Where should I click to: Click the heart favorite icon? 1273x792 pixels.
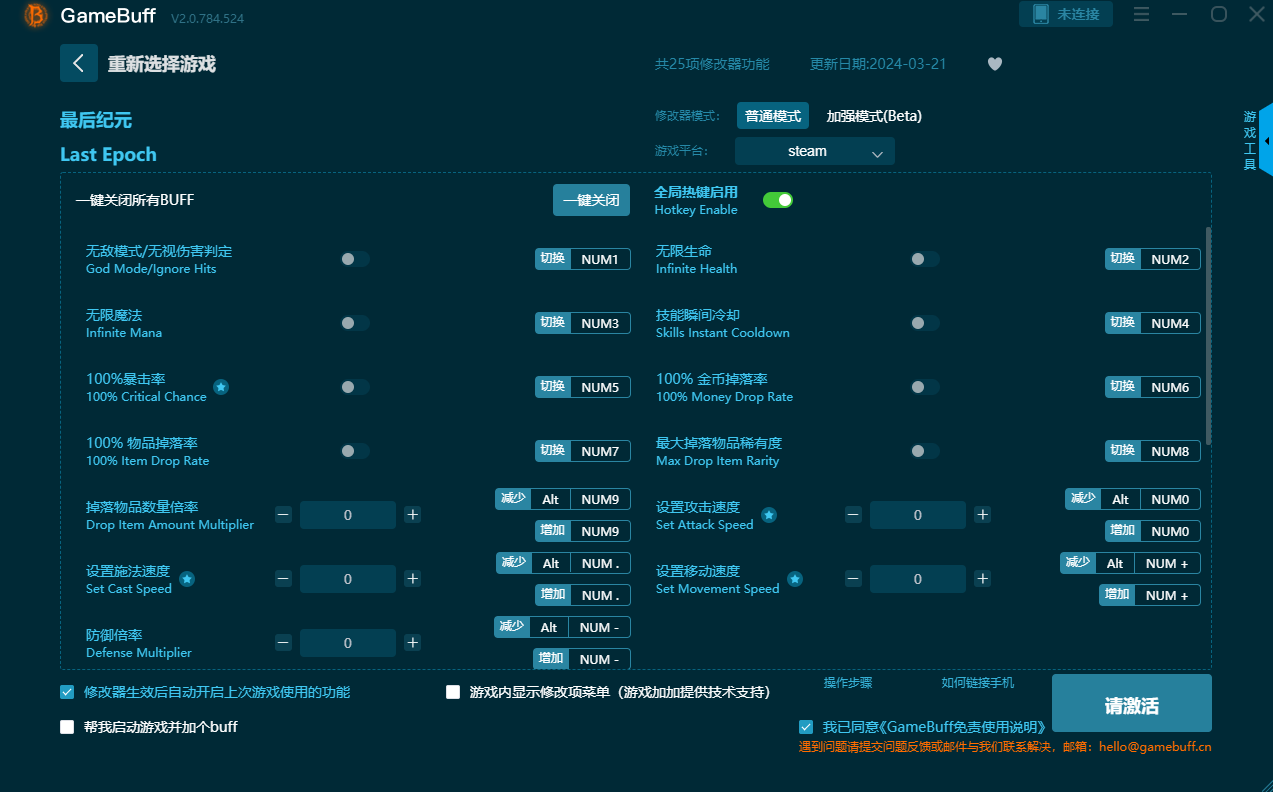click(995, 64)
